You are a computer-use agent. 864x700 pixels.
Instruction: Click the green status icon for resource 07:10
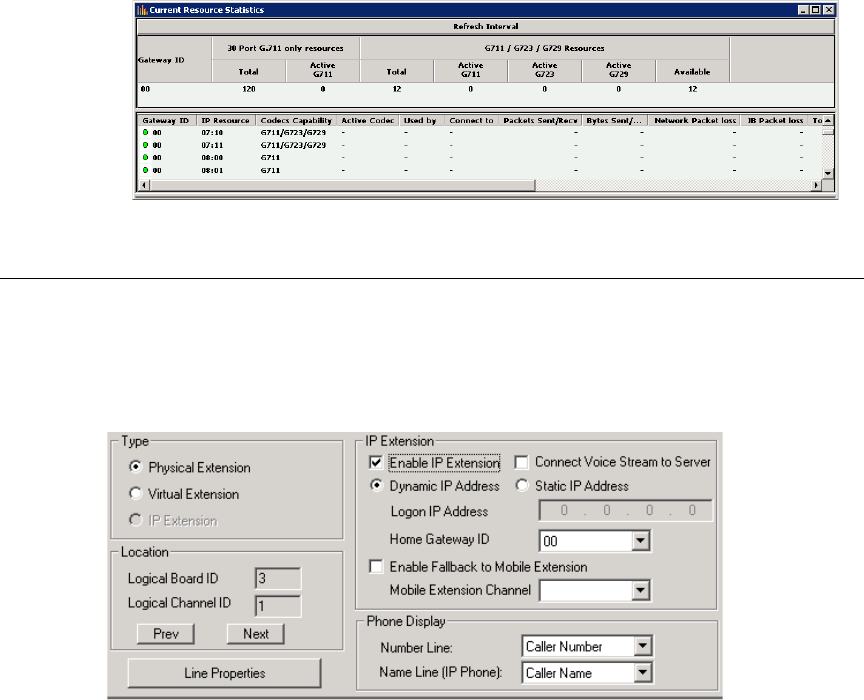[145, 133]
